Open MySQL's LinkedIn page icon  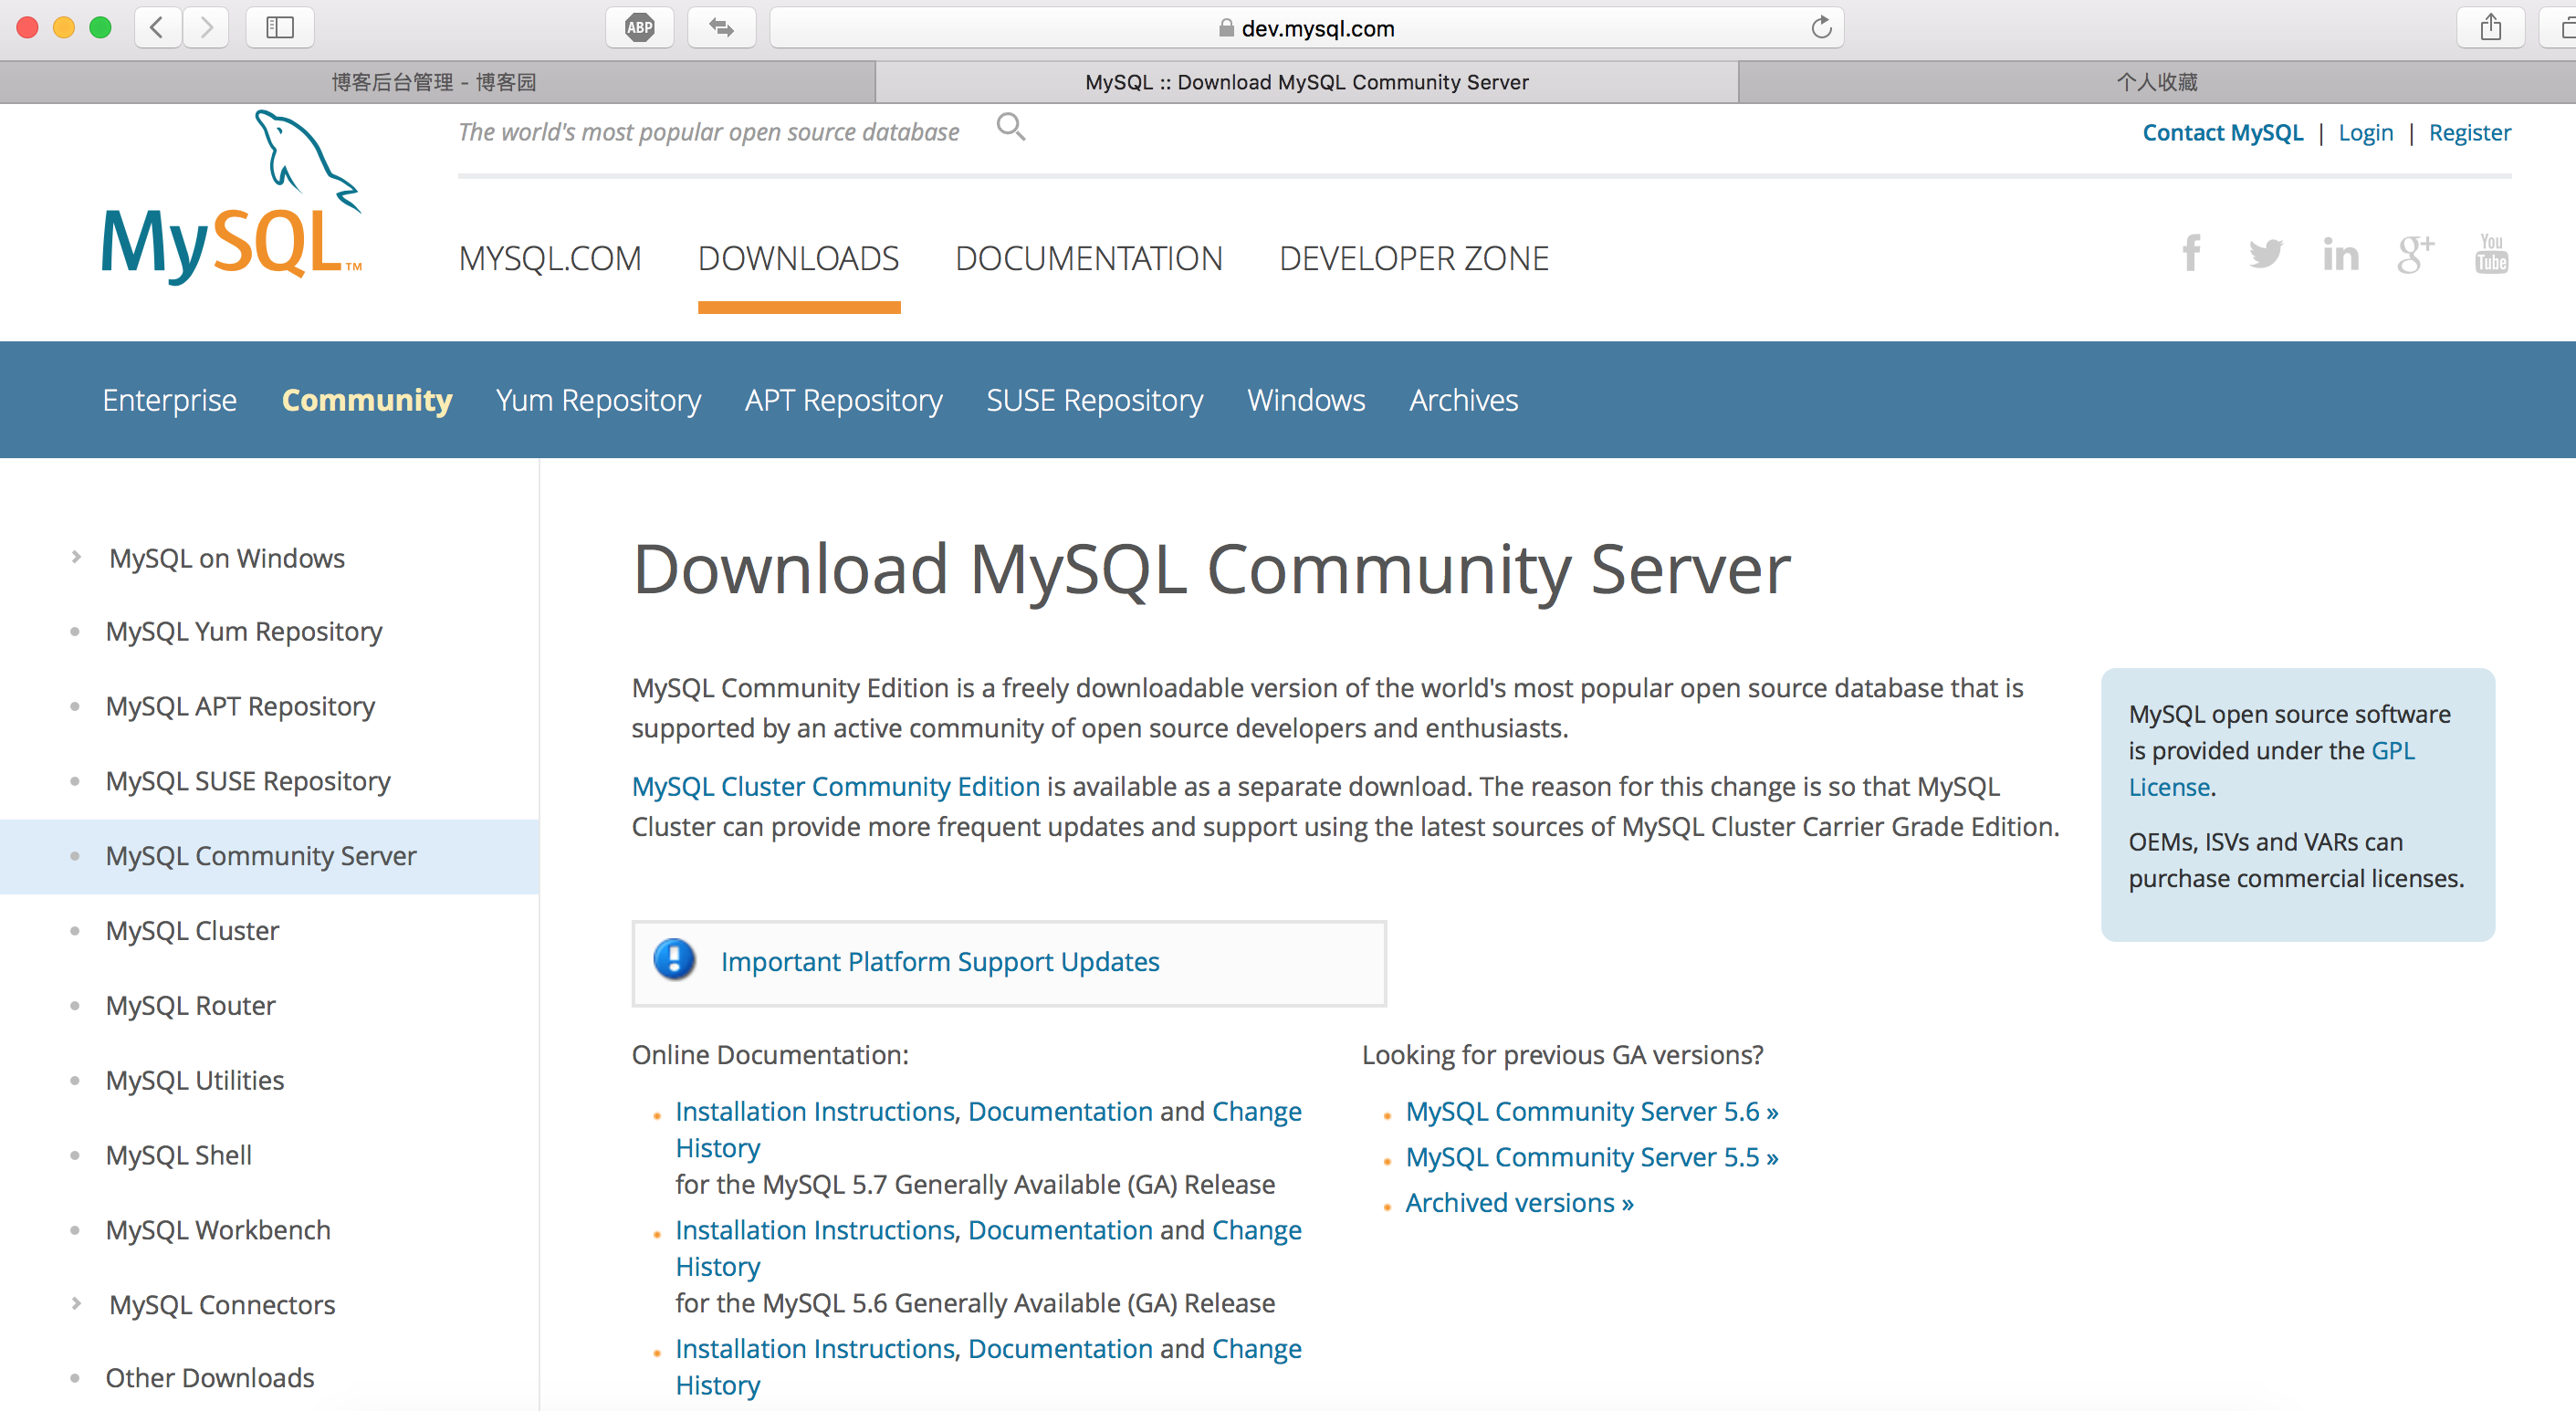(2340, 254)
